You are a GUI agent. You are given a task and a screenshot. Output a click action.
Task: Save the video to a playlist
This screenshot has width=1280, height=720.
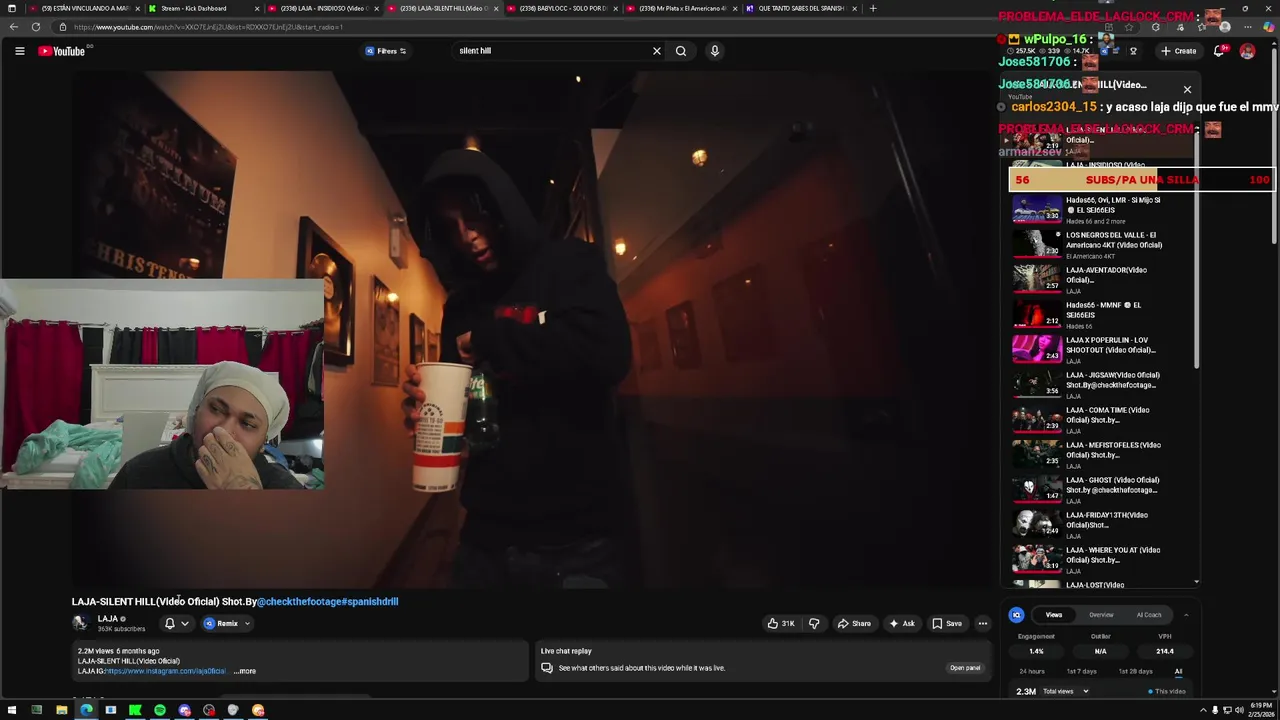[x=947, y=624]
